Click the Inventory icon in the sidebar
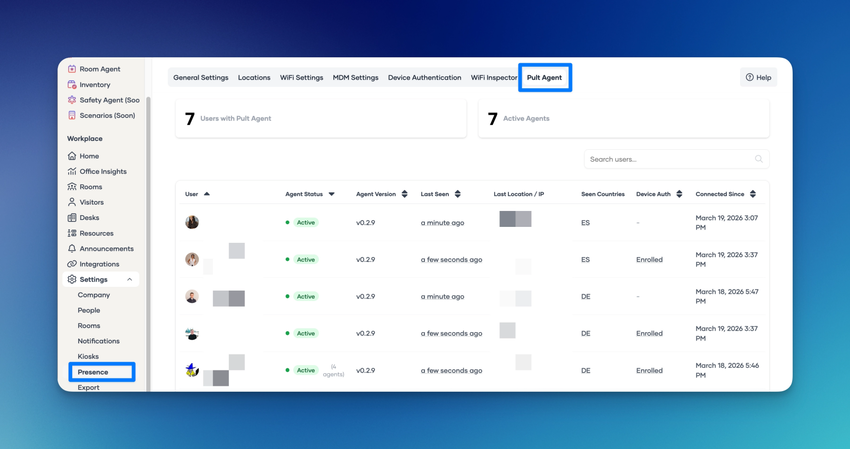 coord(72,85)
